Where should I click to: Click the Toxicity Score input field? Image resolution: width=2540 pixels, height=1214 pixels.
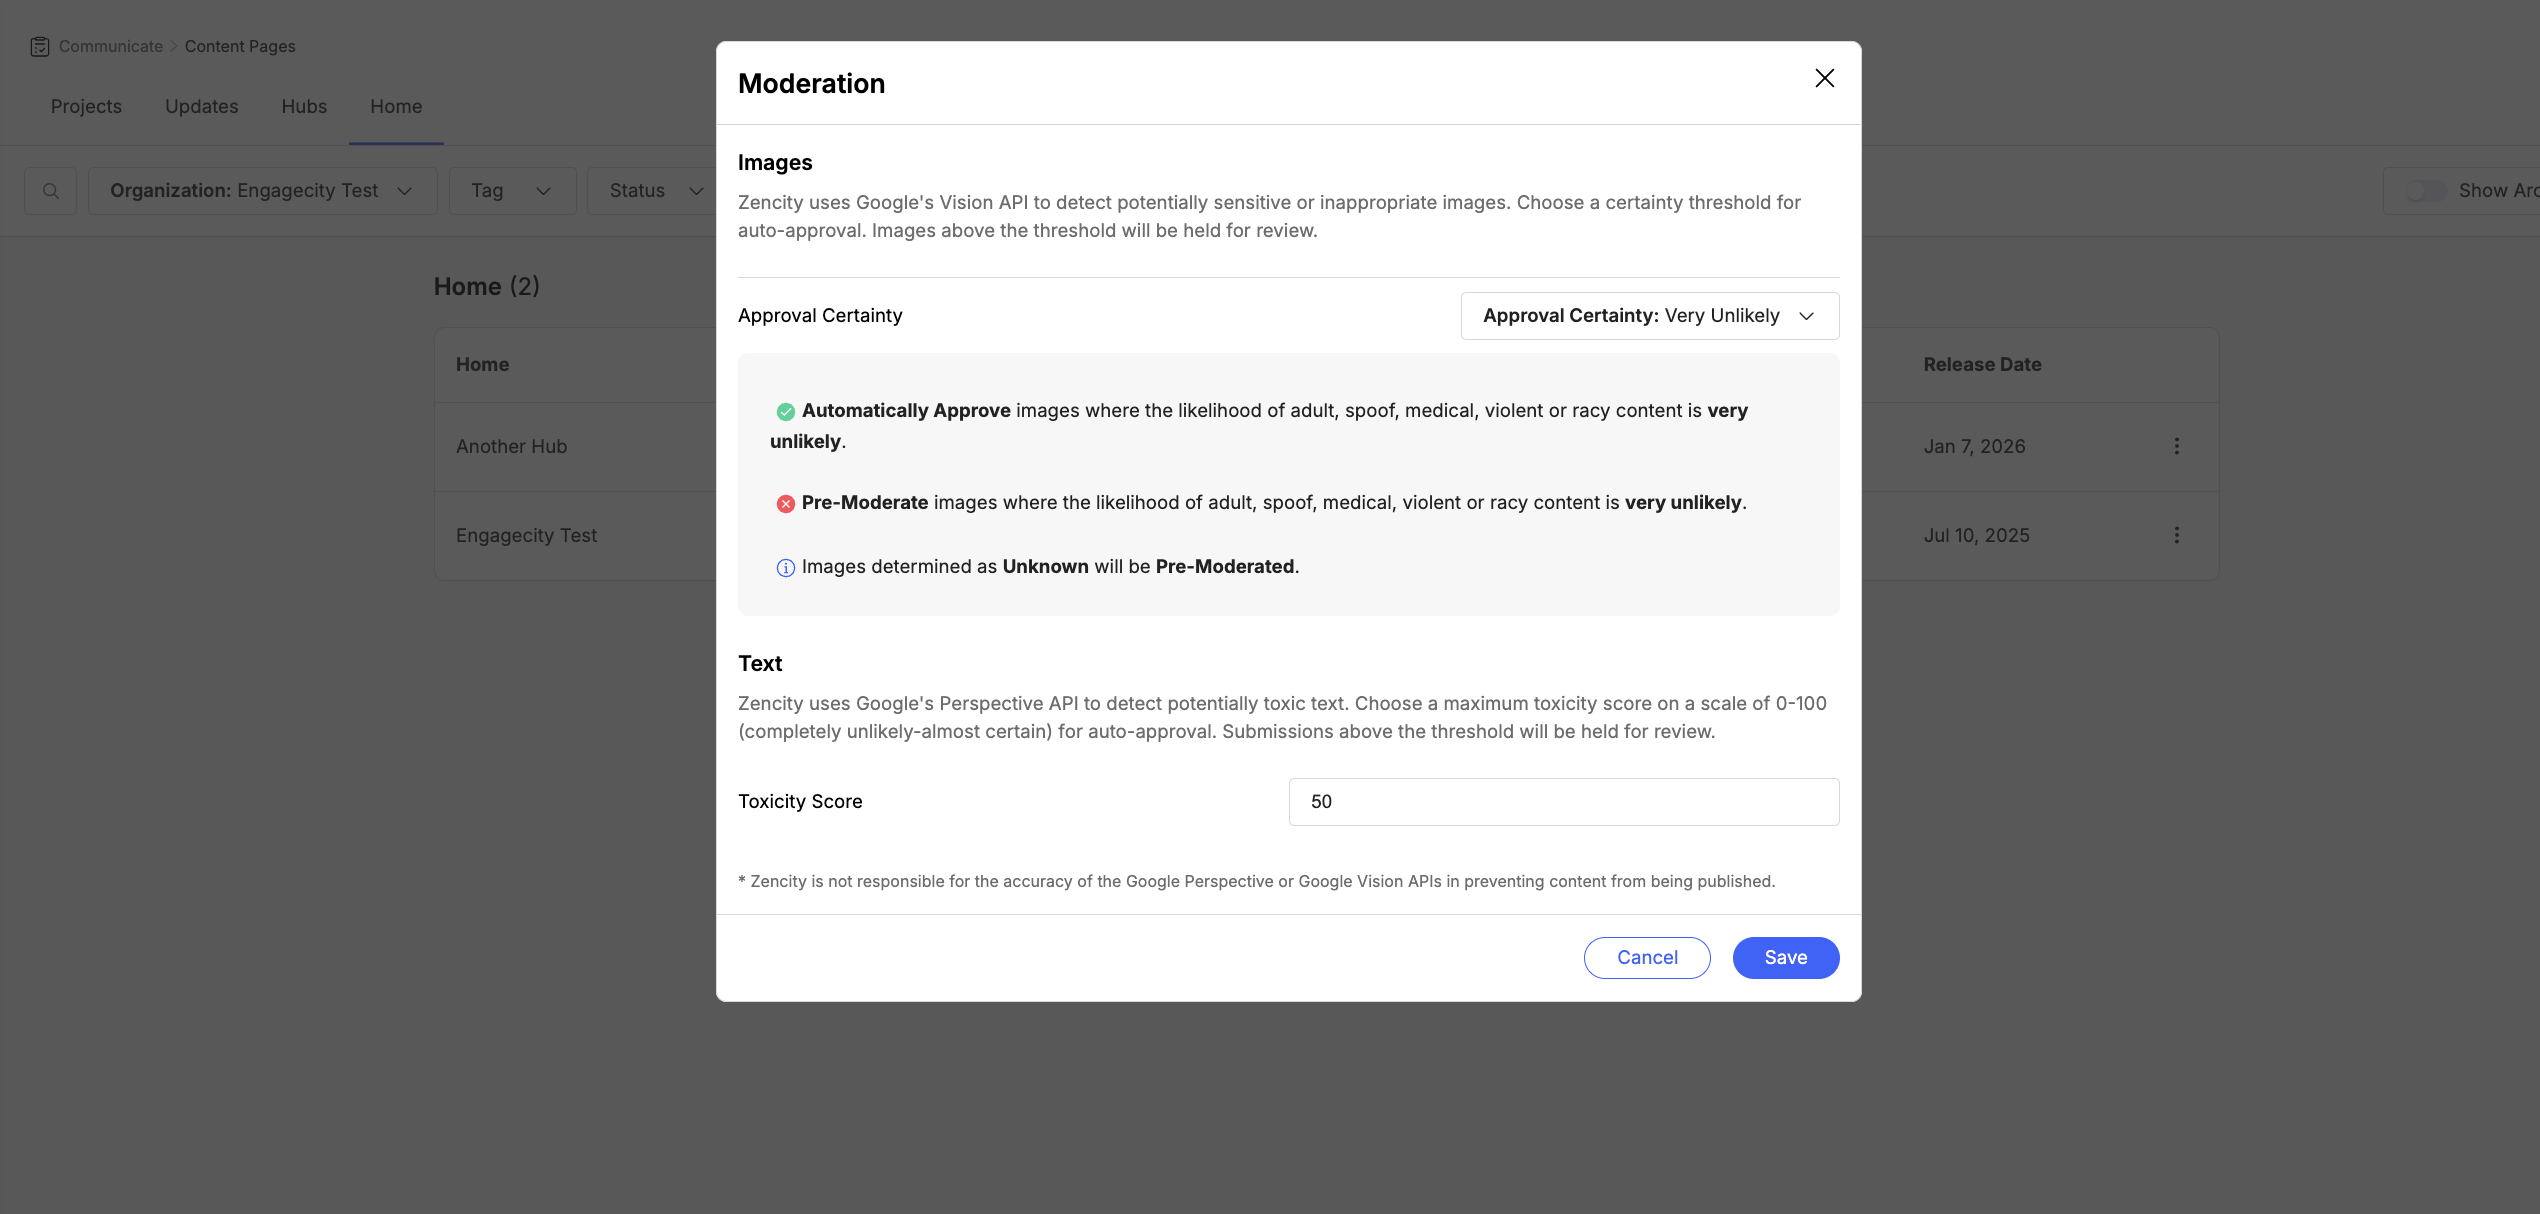tap(1563, 801)
